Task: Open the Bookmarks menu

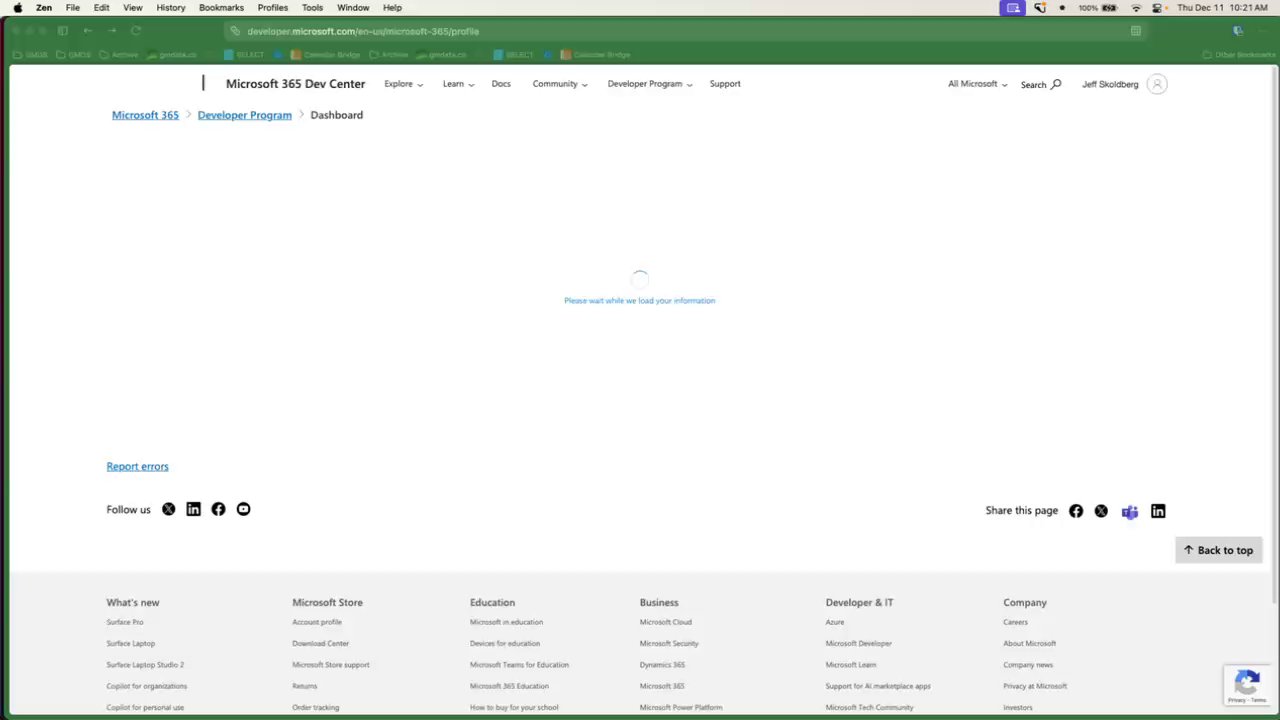Action: pos(221,7)
